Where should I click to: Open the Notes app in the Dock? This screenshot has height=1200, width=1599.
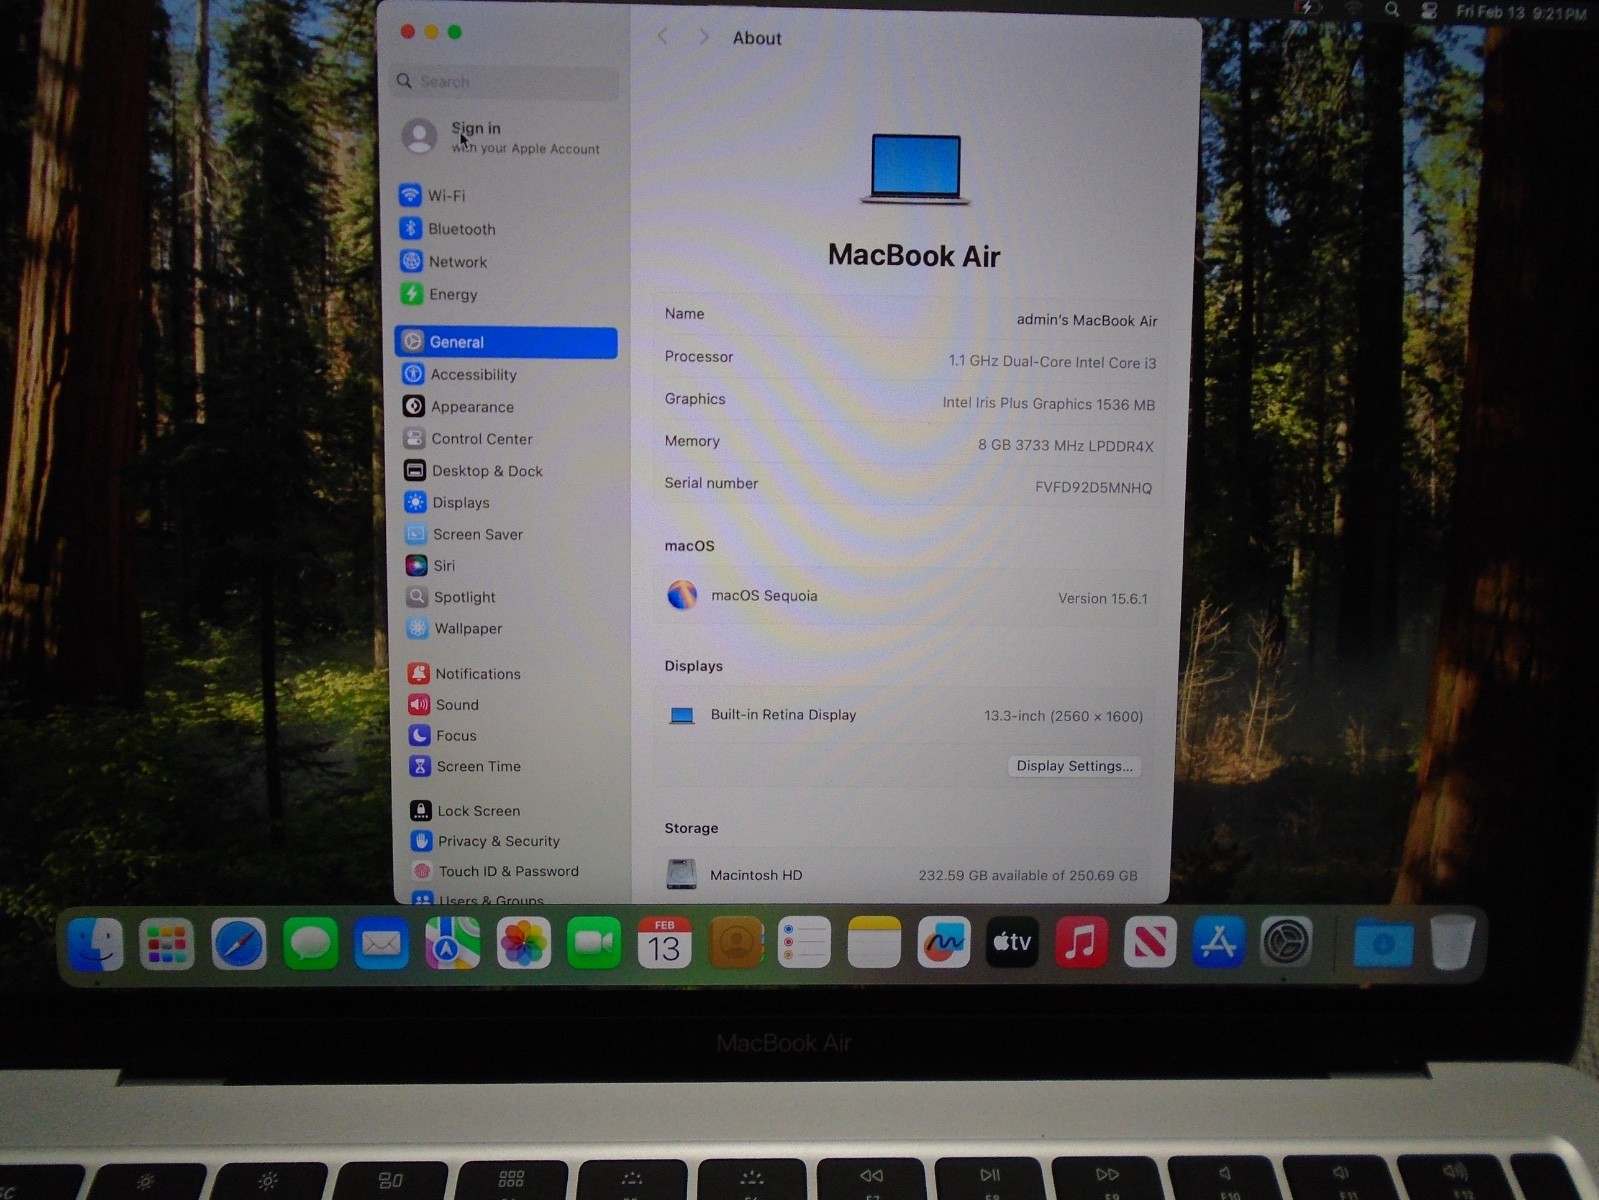pos(874,942)
